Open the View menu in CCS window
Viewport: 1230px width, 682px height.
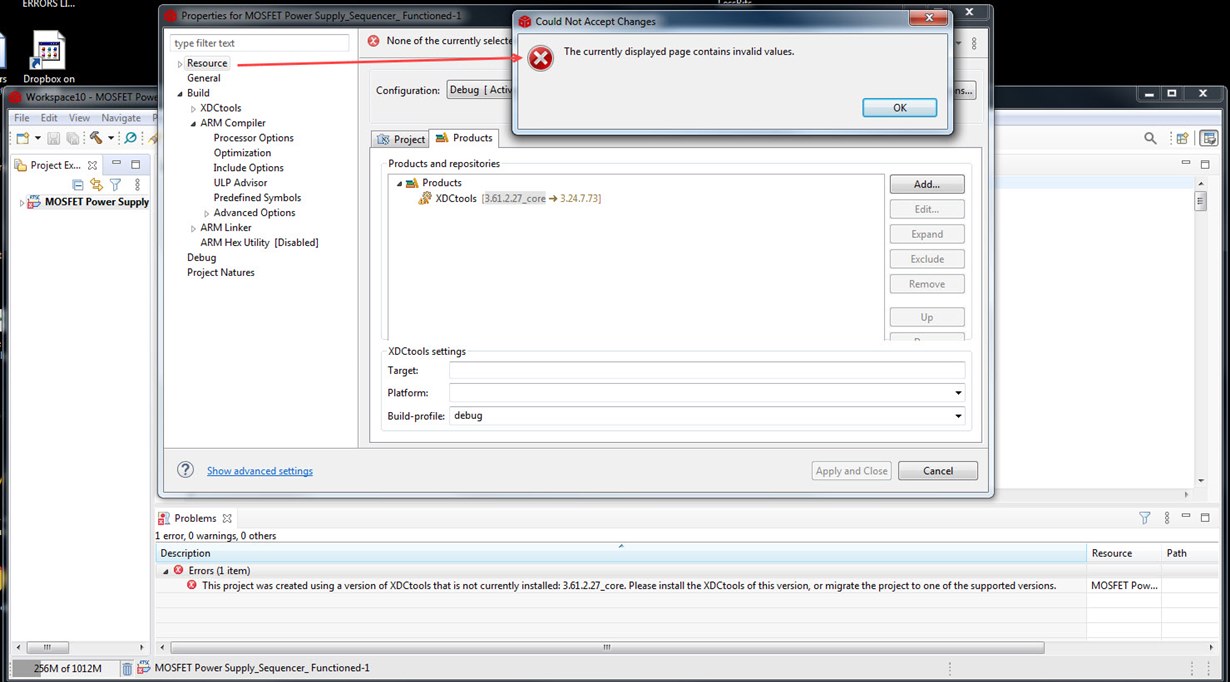point(79,118)
